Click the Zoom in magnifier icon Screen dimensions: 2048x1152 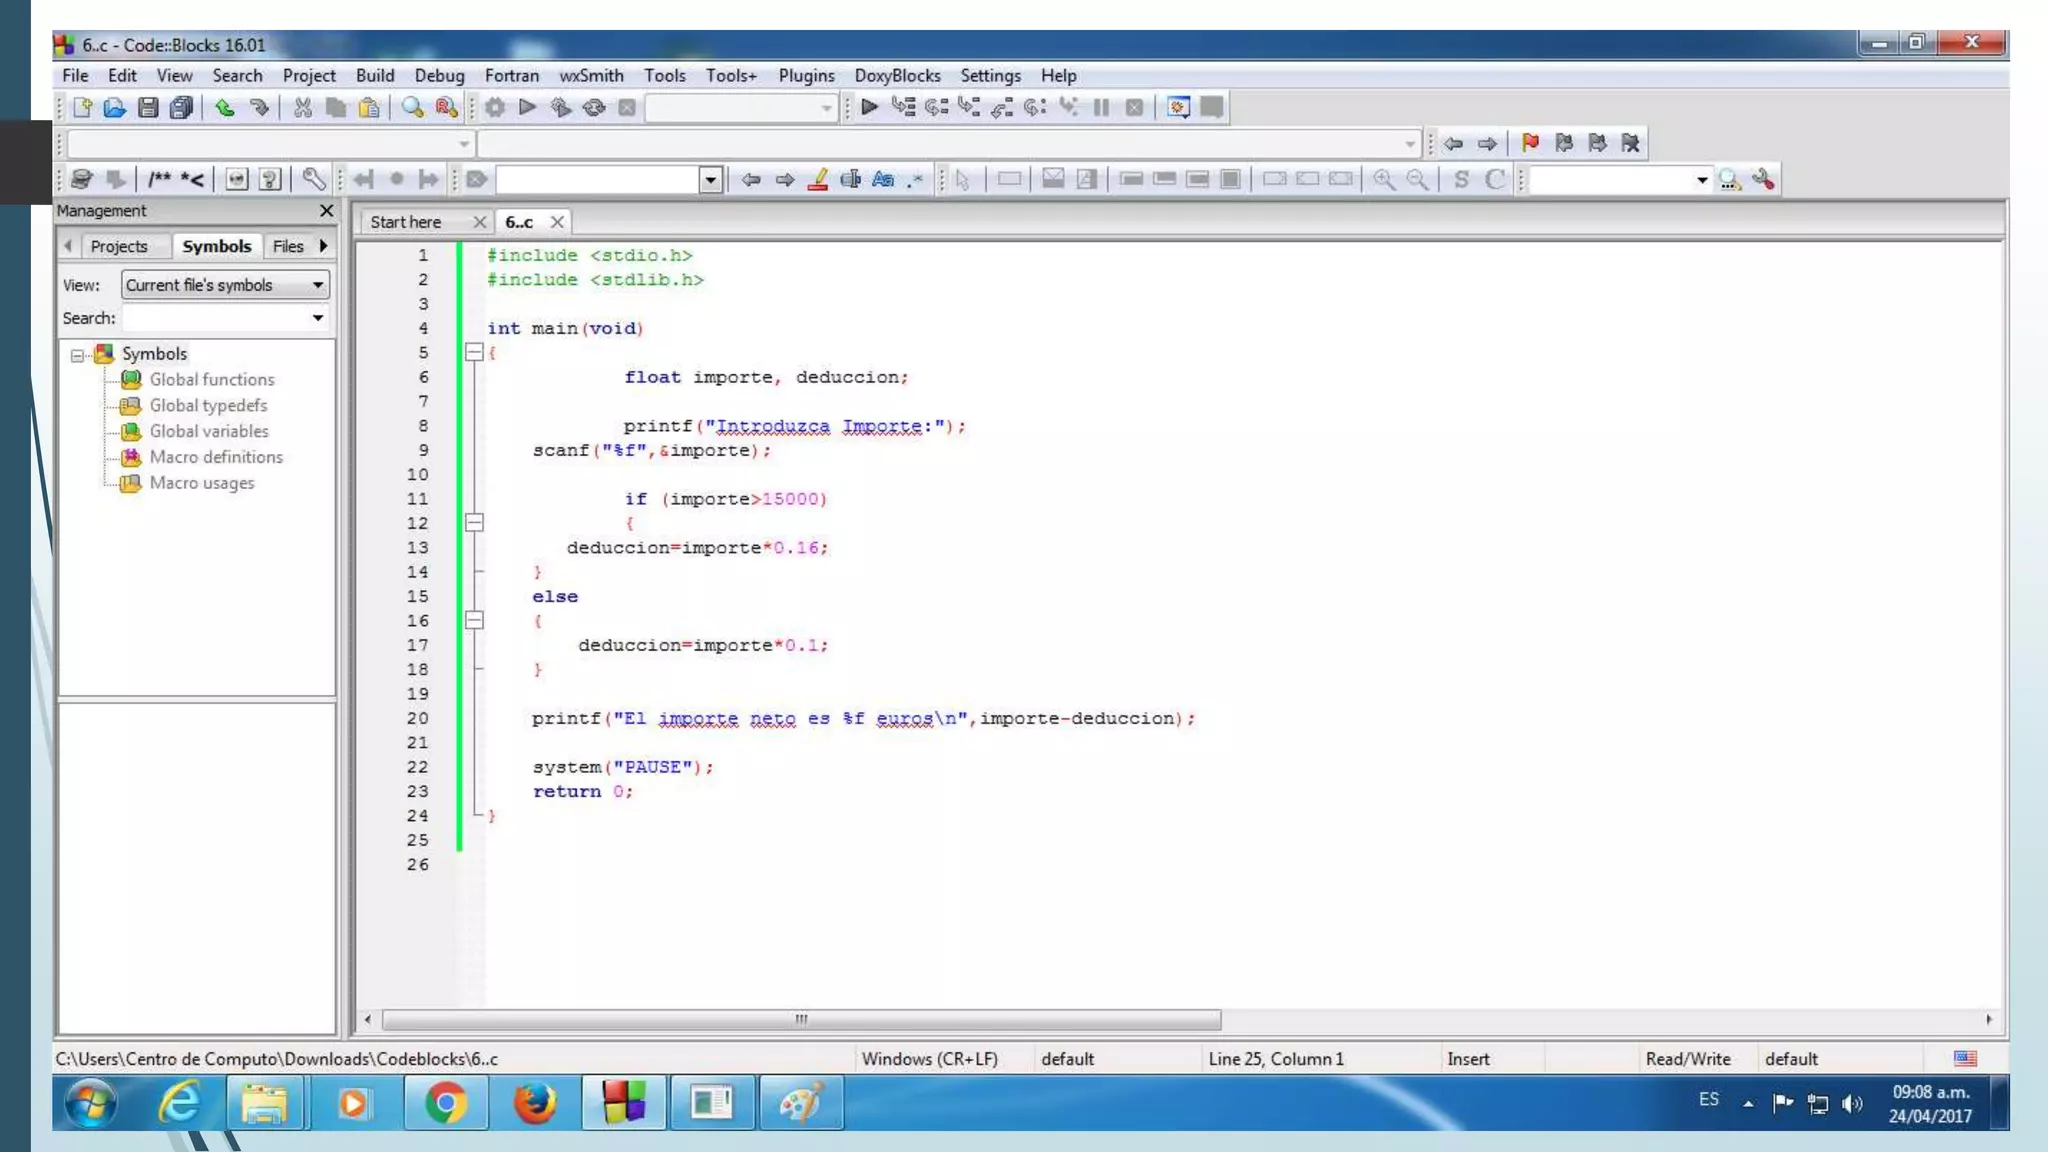click(x=1384, y=179)
